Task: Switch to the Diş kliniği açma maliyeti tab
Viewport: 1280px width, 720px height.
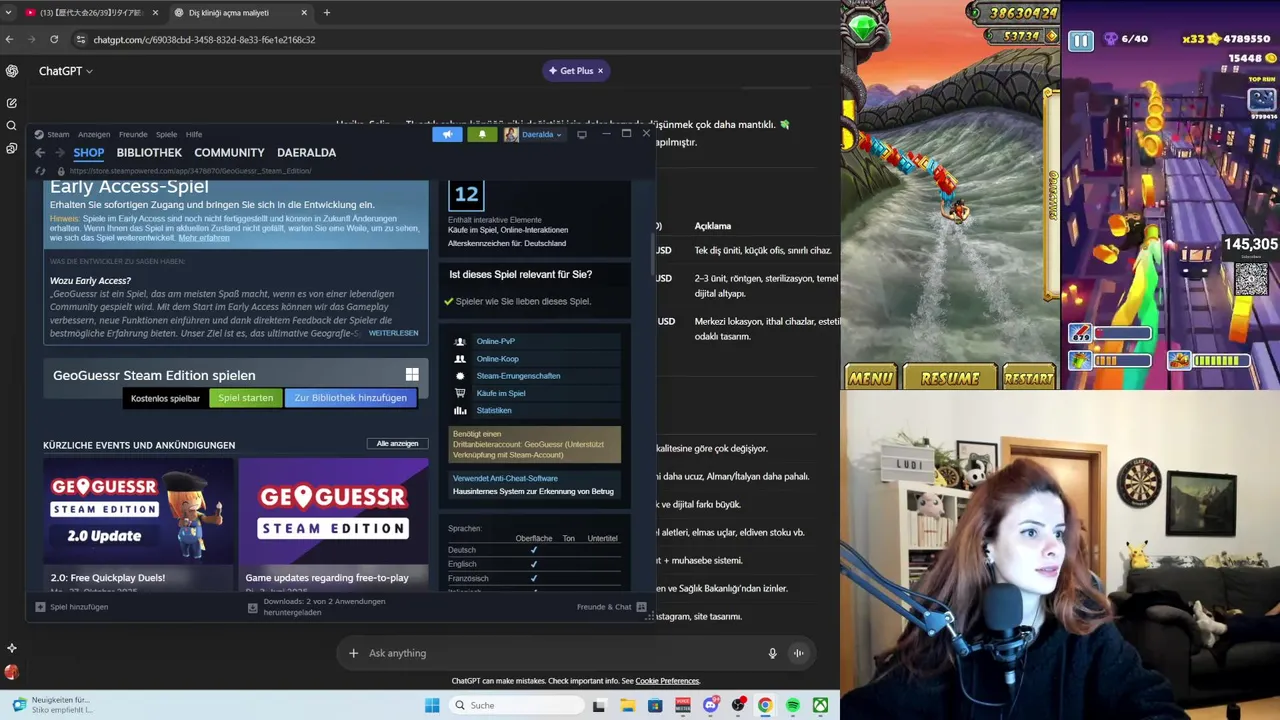Action: coord(239,13)
